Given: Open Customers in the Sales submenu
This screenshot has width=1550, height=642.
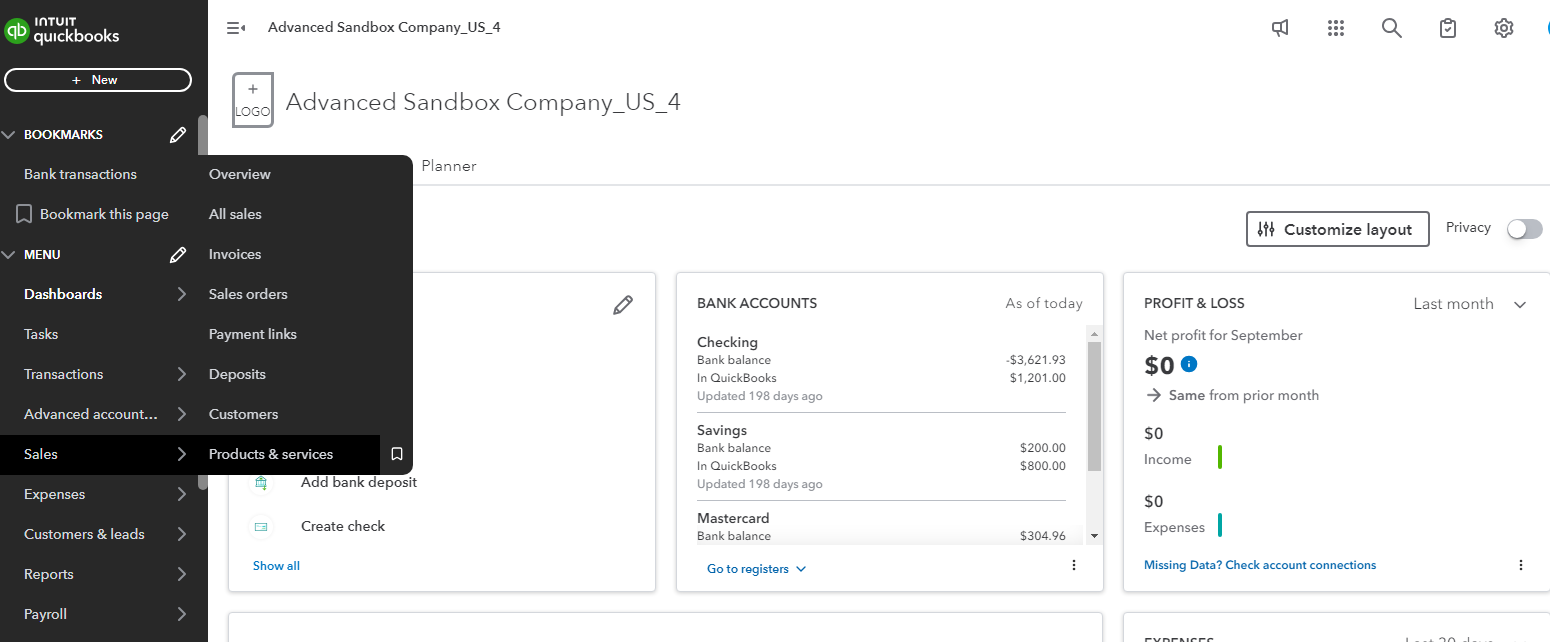Looking at the screenshot, I should pos(243,414).
